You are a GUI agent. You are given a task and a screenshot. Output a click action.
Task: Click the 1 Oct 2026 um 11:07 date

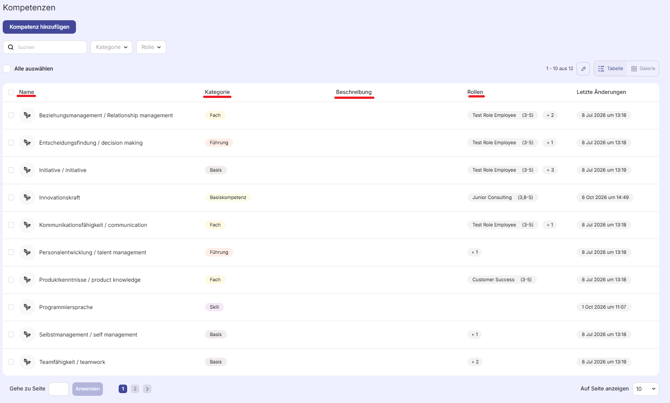pos(604,307)
